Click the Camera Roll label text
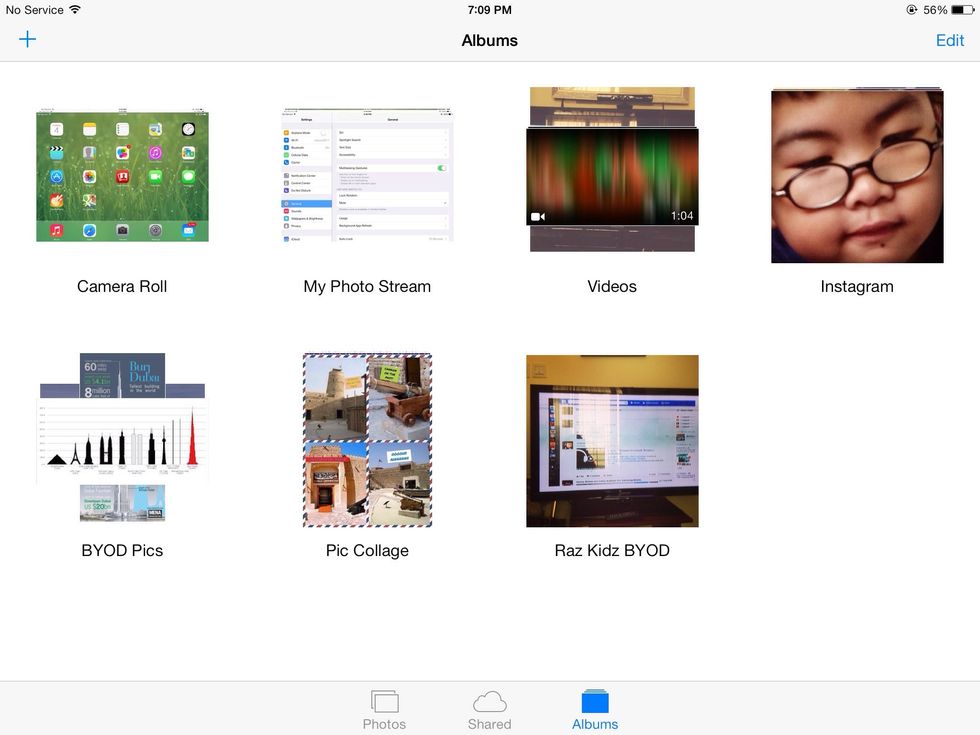This screenshot has height=735, width=980. click(122, 286)
